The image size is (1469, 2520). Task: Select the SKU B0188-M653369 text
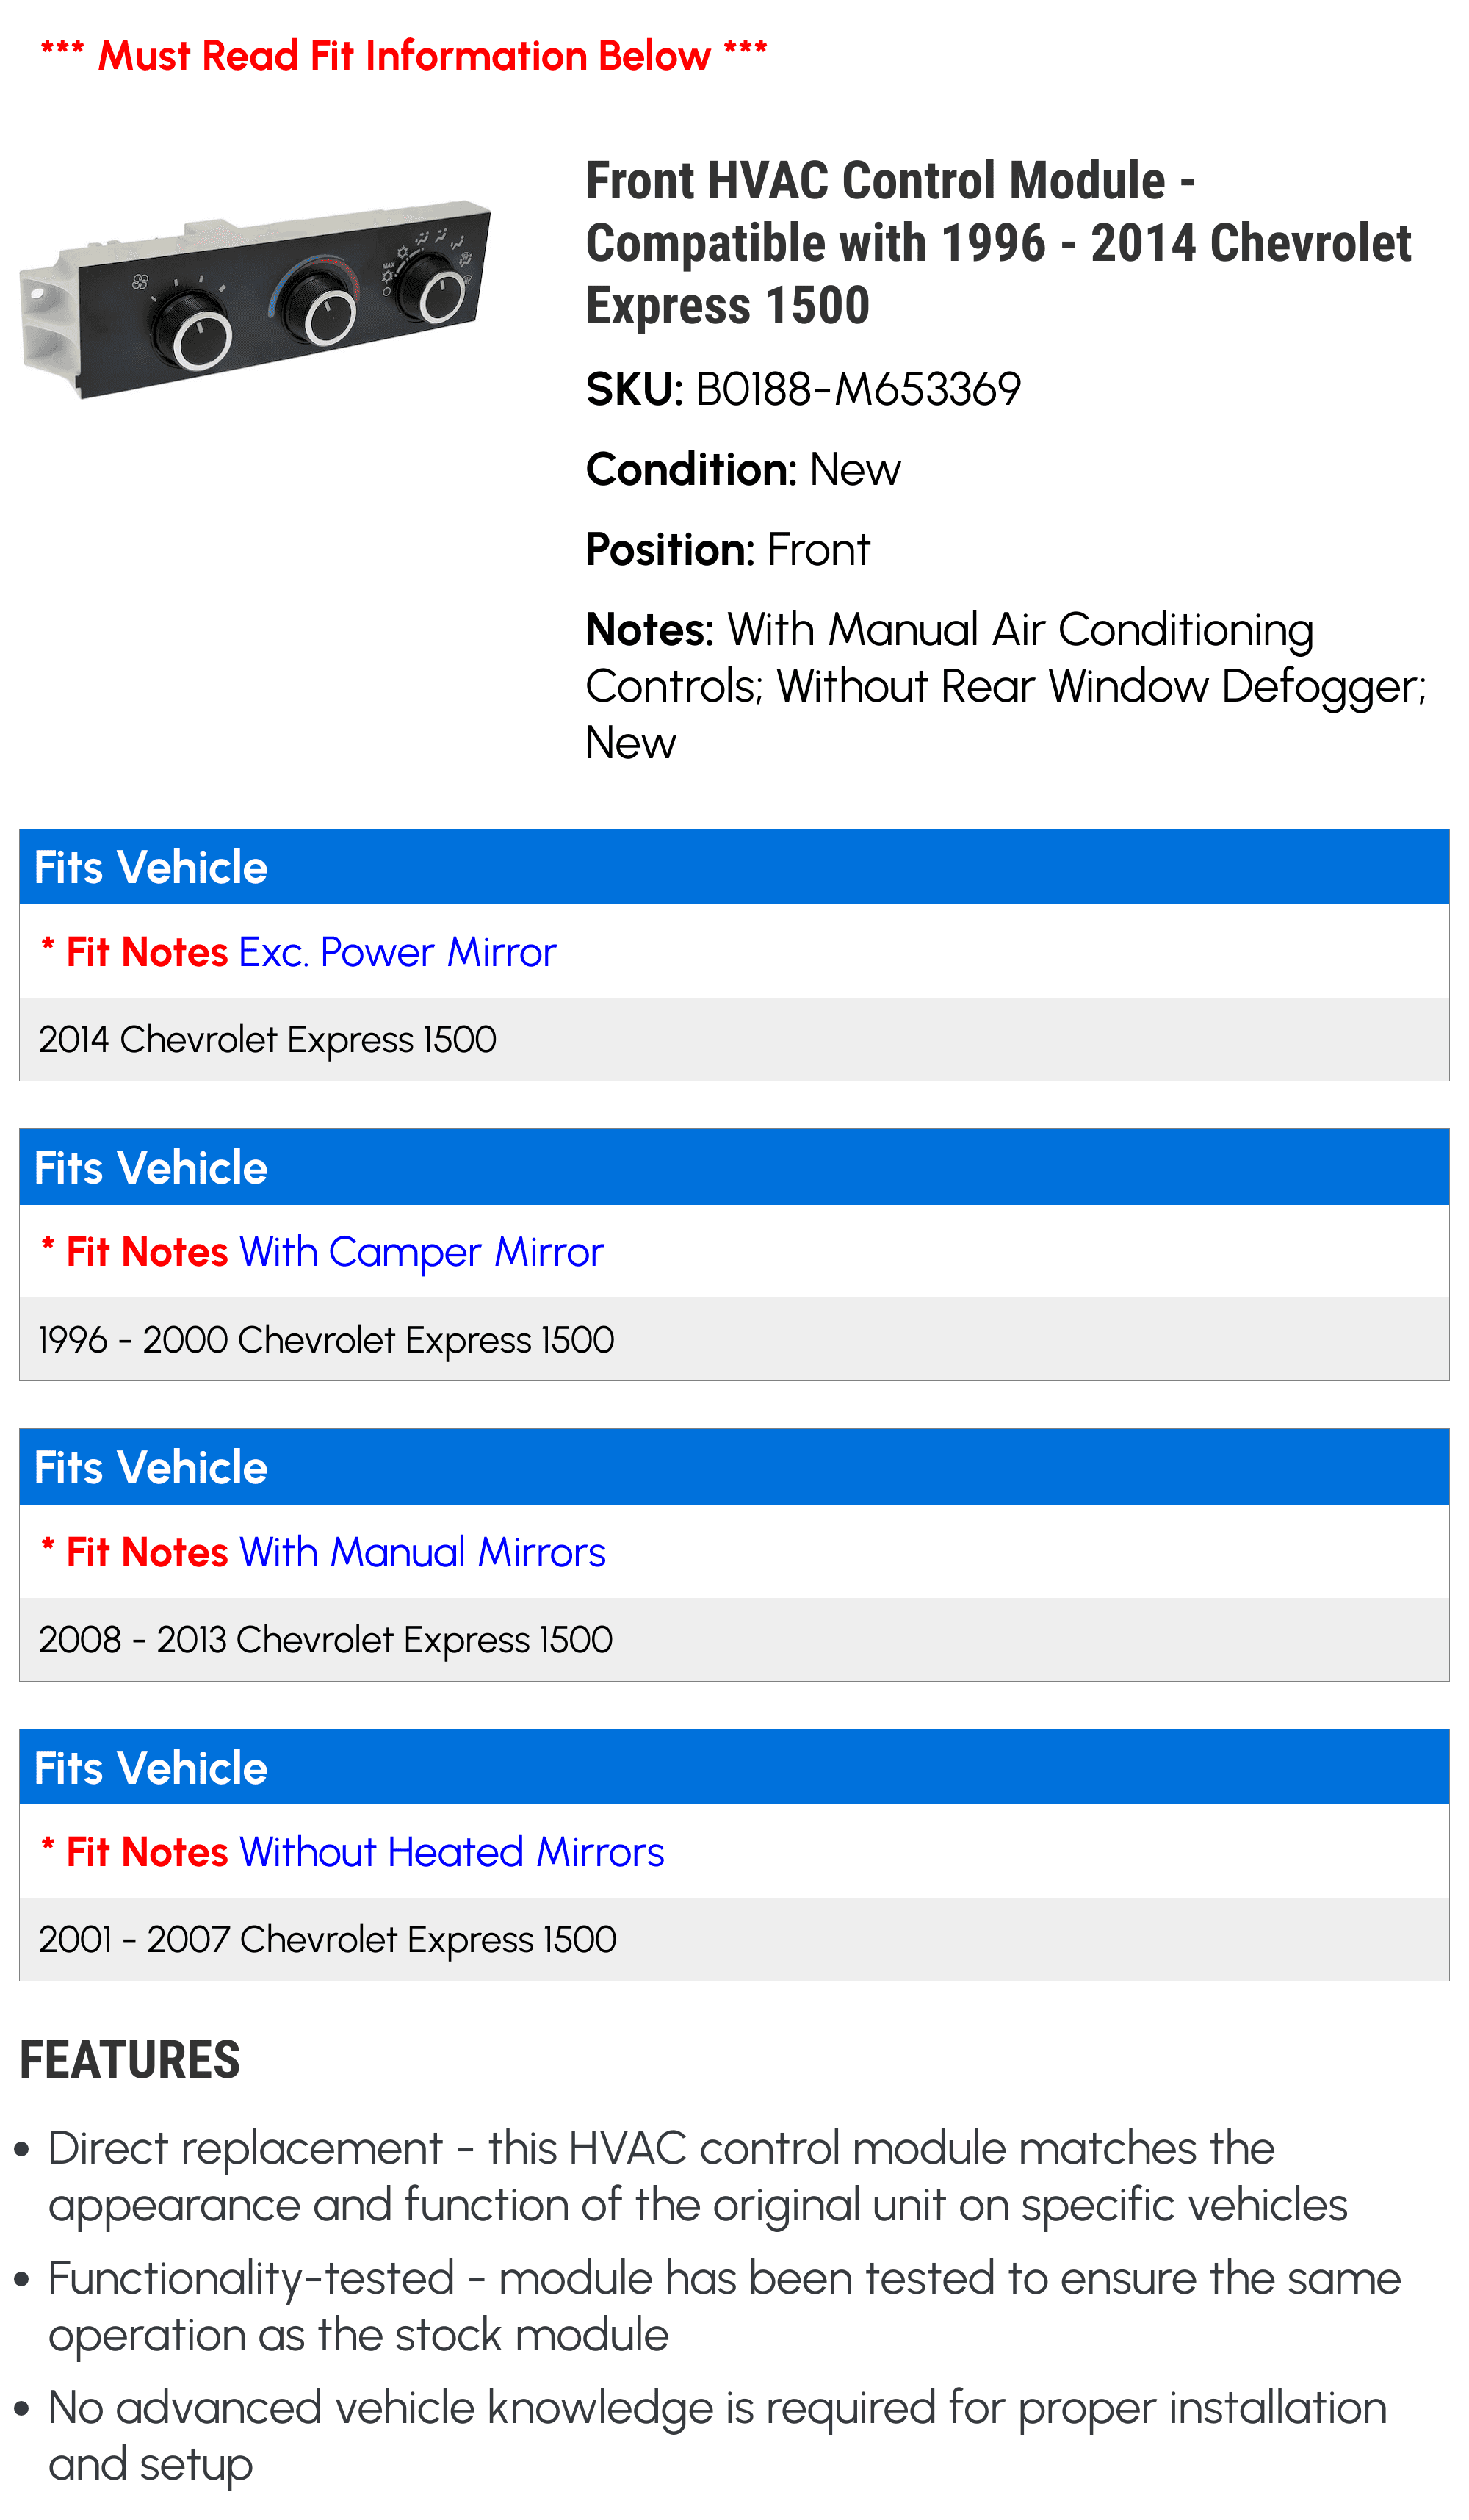pos(803,389)
